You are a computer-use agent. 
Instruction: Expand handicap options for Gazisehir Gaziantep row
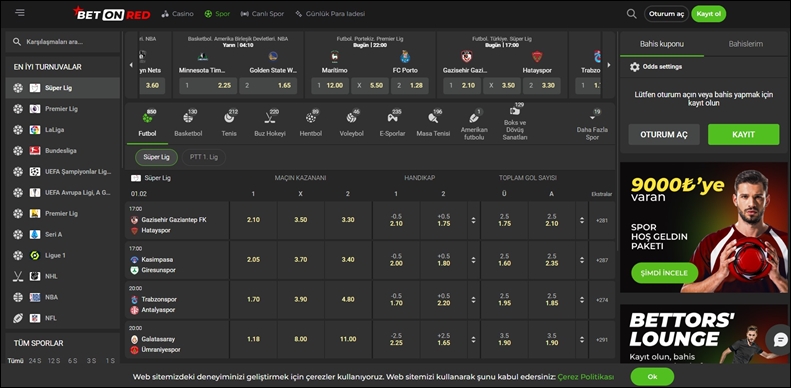pyautogui.click(x=473, y=220)
